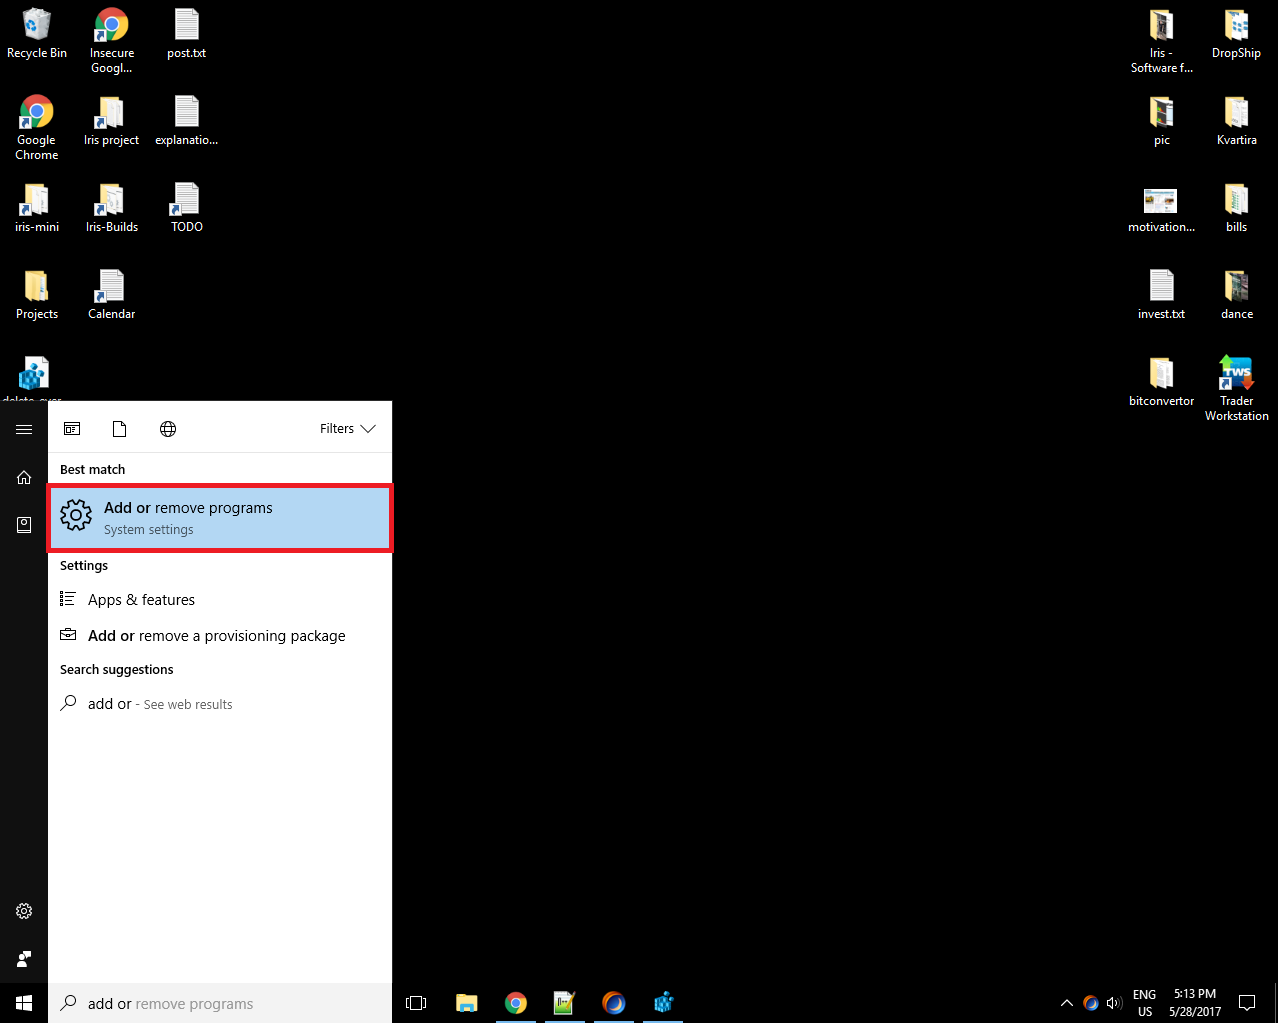Select the invest.txt file icon
Image resolution: width=1278 pixels, height=1023 pixels.
pyautogui.click(x=1161, y=295)
